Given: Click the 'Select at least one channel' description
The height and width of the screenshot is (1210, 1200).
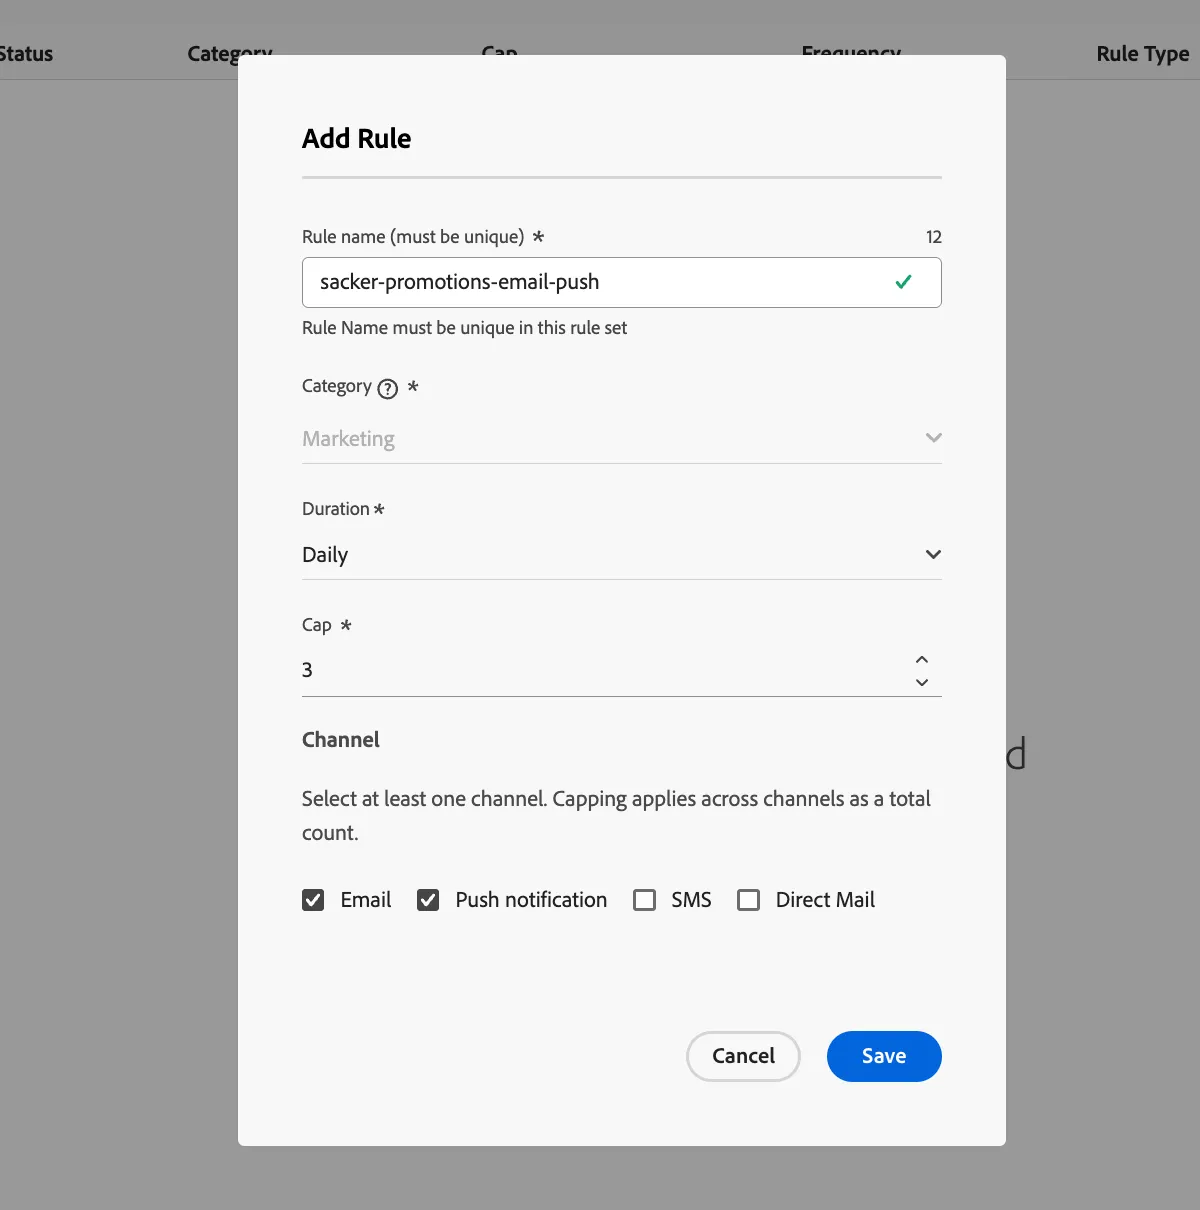Looking at the screenshot, I should [x=616, y=816].
